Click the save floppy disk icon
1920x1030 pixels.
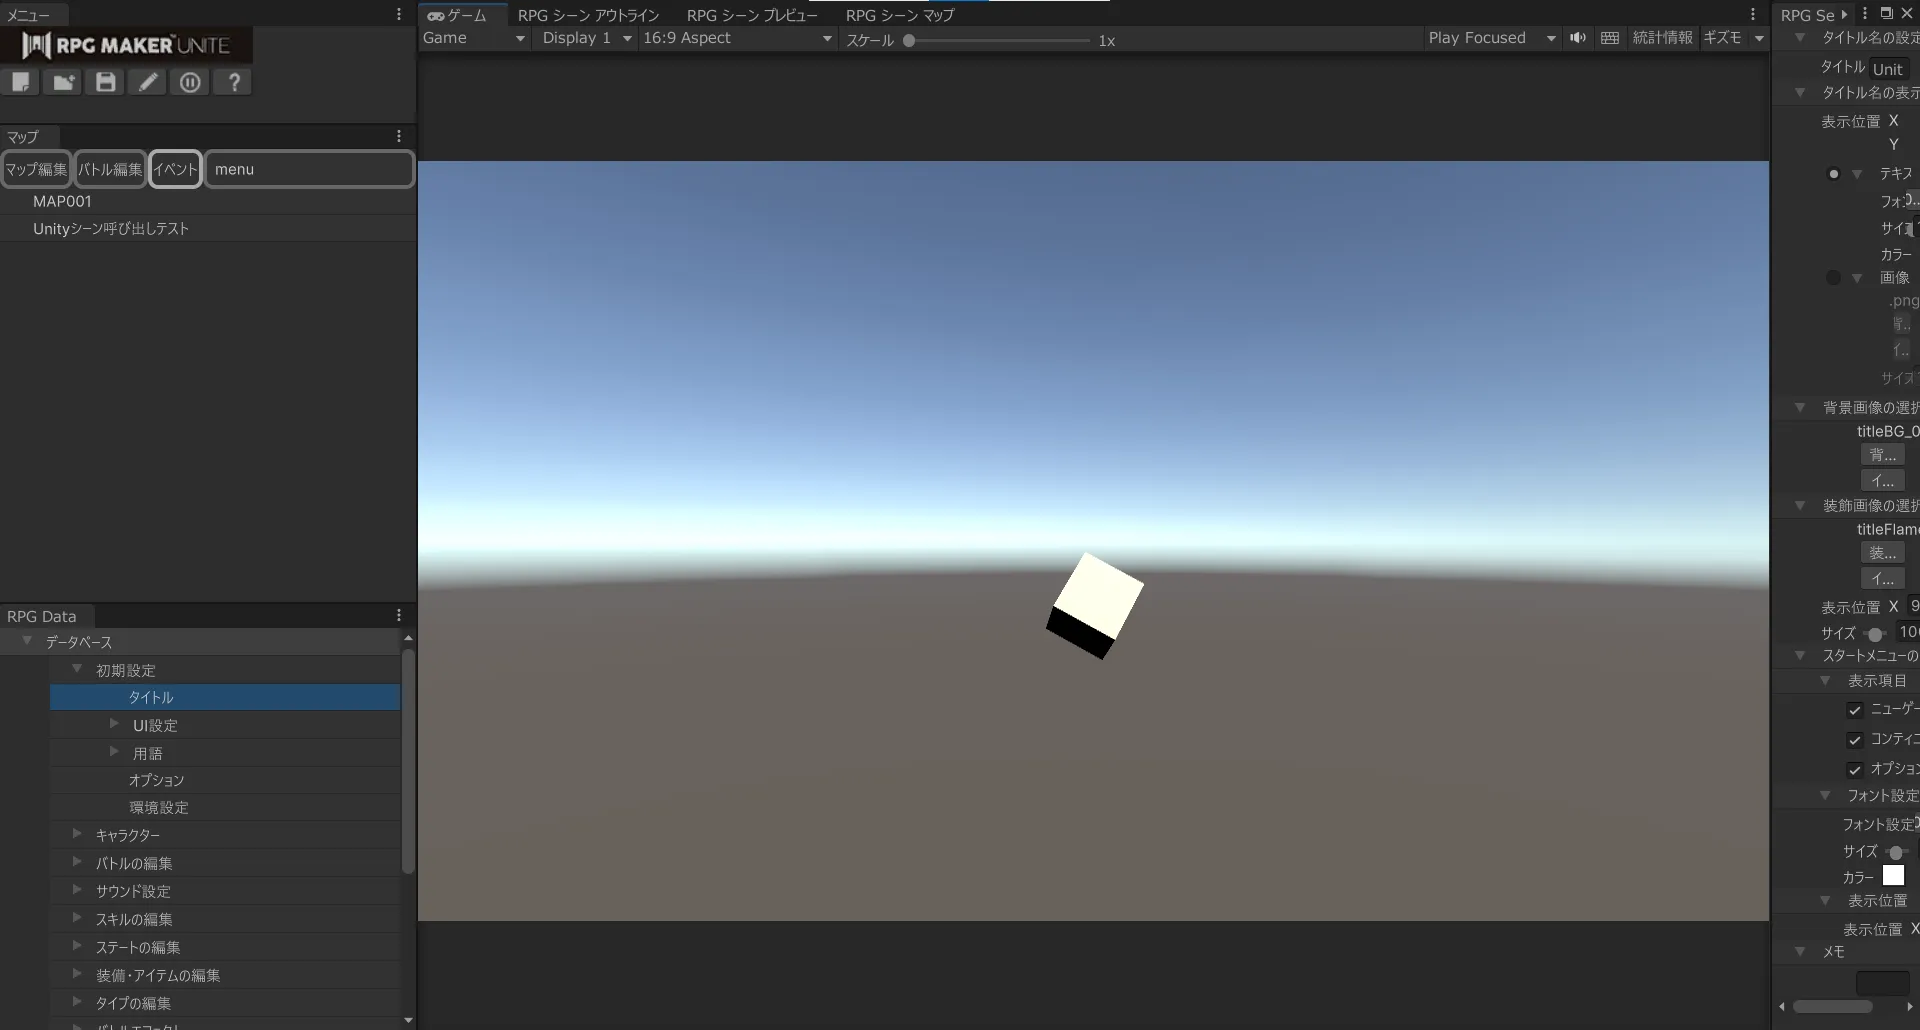click(106, 82)
